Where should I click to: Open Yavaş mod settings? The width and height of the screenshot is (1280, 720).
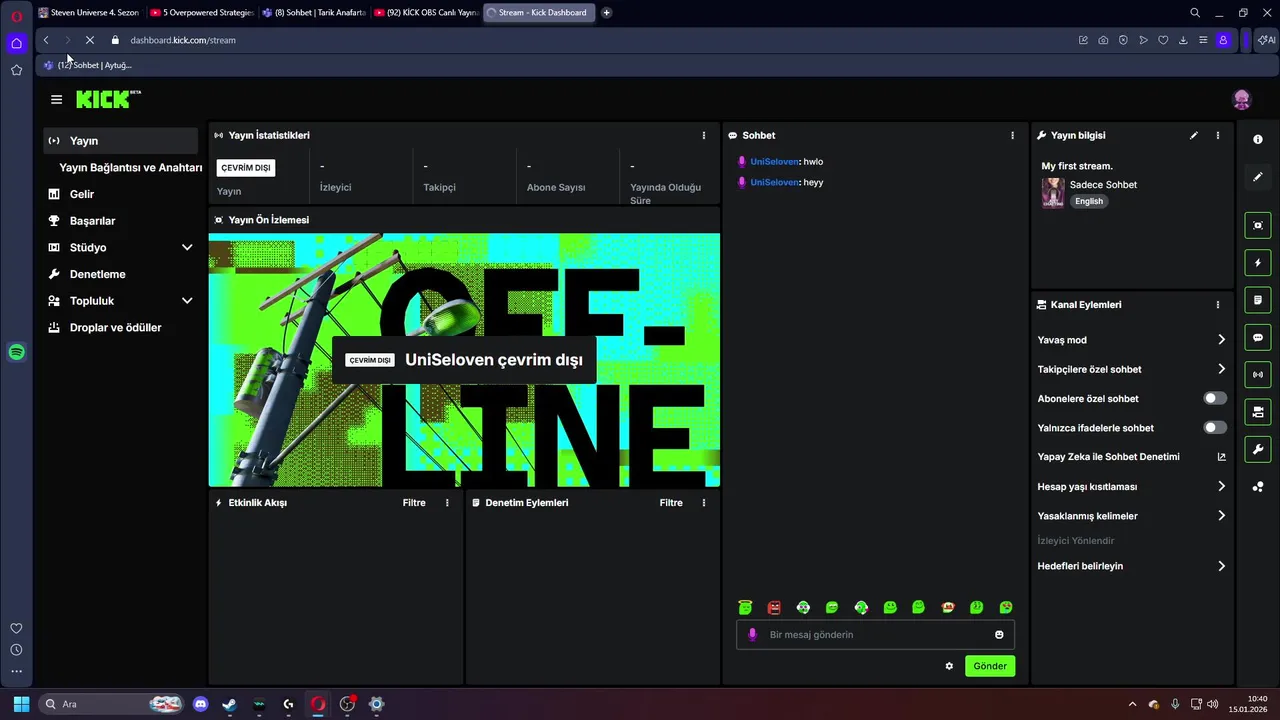pyautogui.click(x=1131, y=340)
